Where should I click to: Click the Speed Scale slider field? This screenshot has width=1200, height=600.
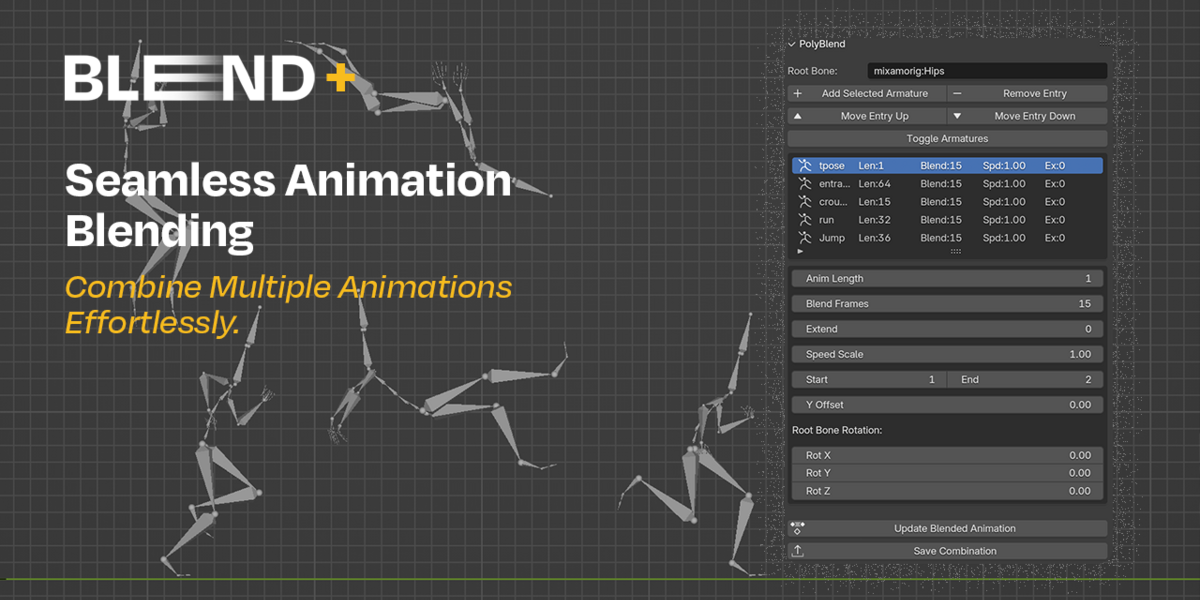(946, 354)
